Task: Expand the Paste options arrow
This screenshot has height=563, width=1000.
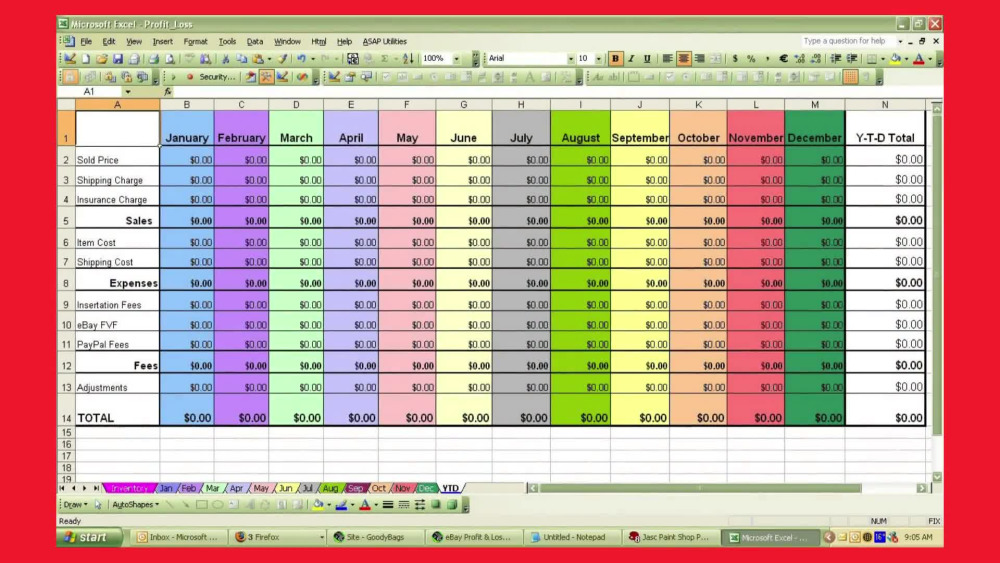Action: point(269,59)
